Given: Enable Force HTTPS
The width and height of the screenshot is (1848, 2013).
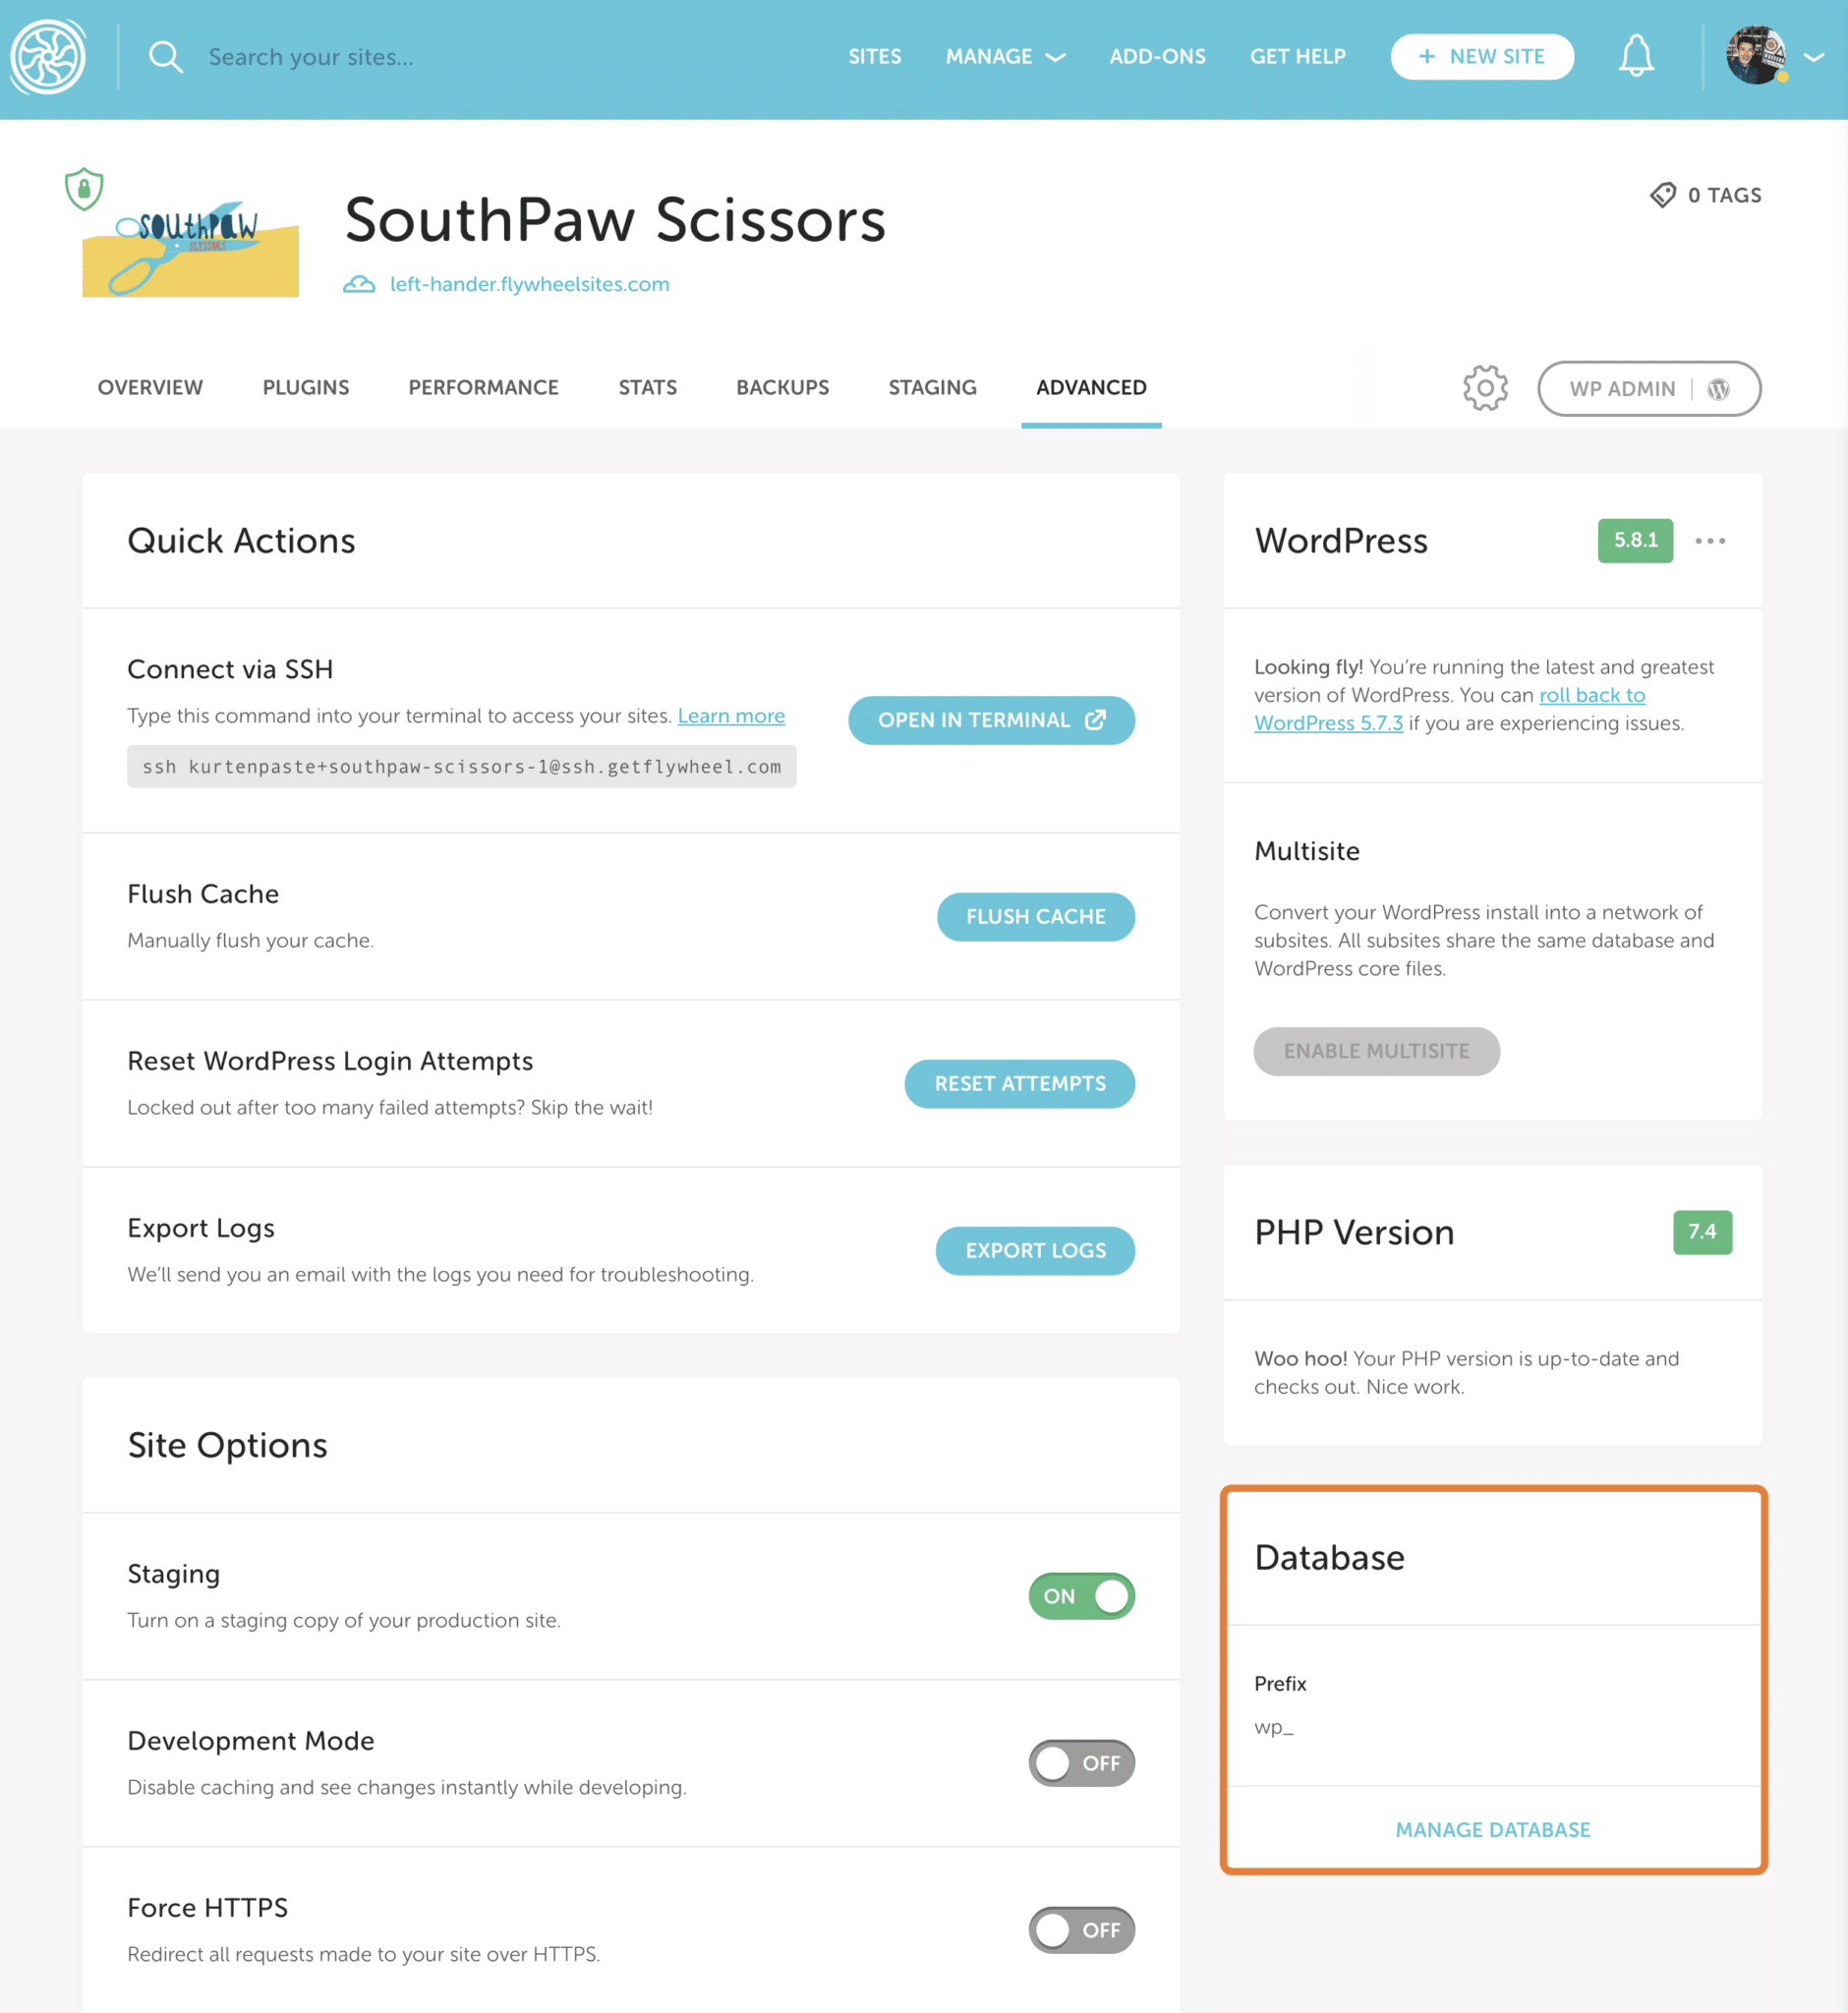Looking at the screenshot, I should point(1081,1930).
